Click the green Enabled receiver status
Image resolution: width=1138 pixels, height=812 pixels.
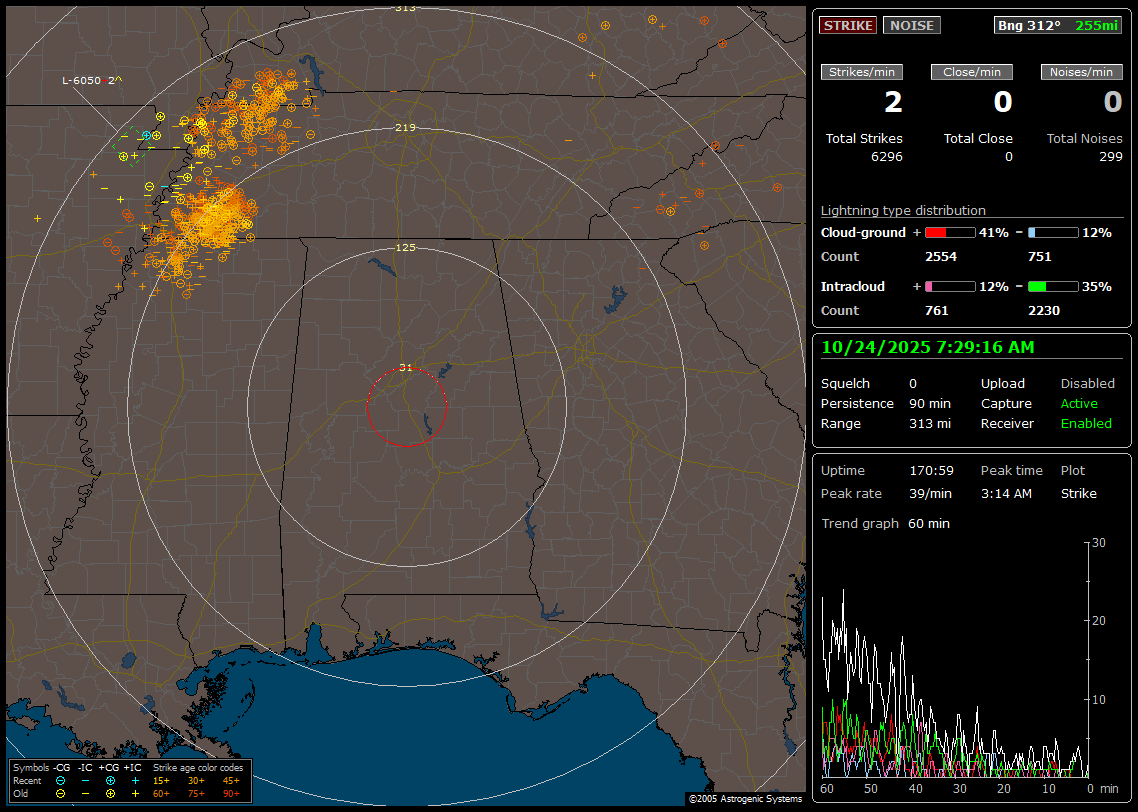click(x=1086, y=423)
